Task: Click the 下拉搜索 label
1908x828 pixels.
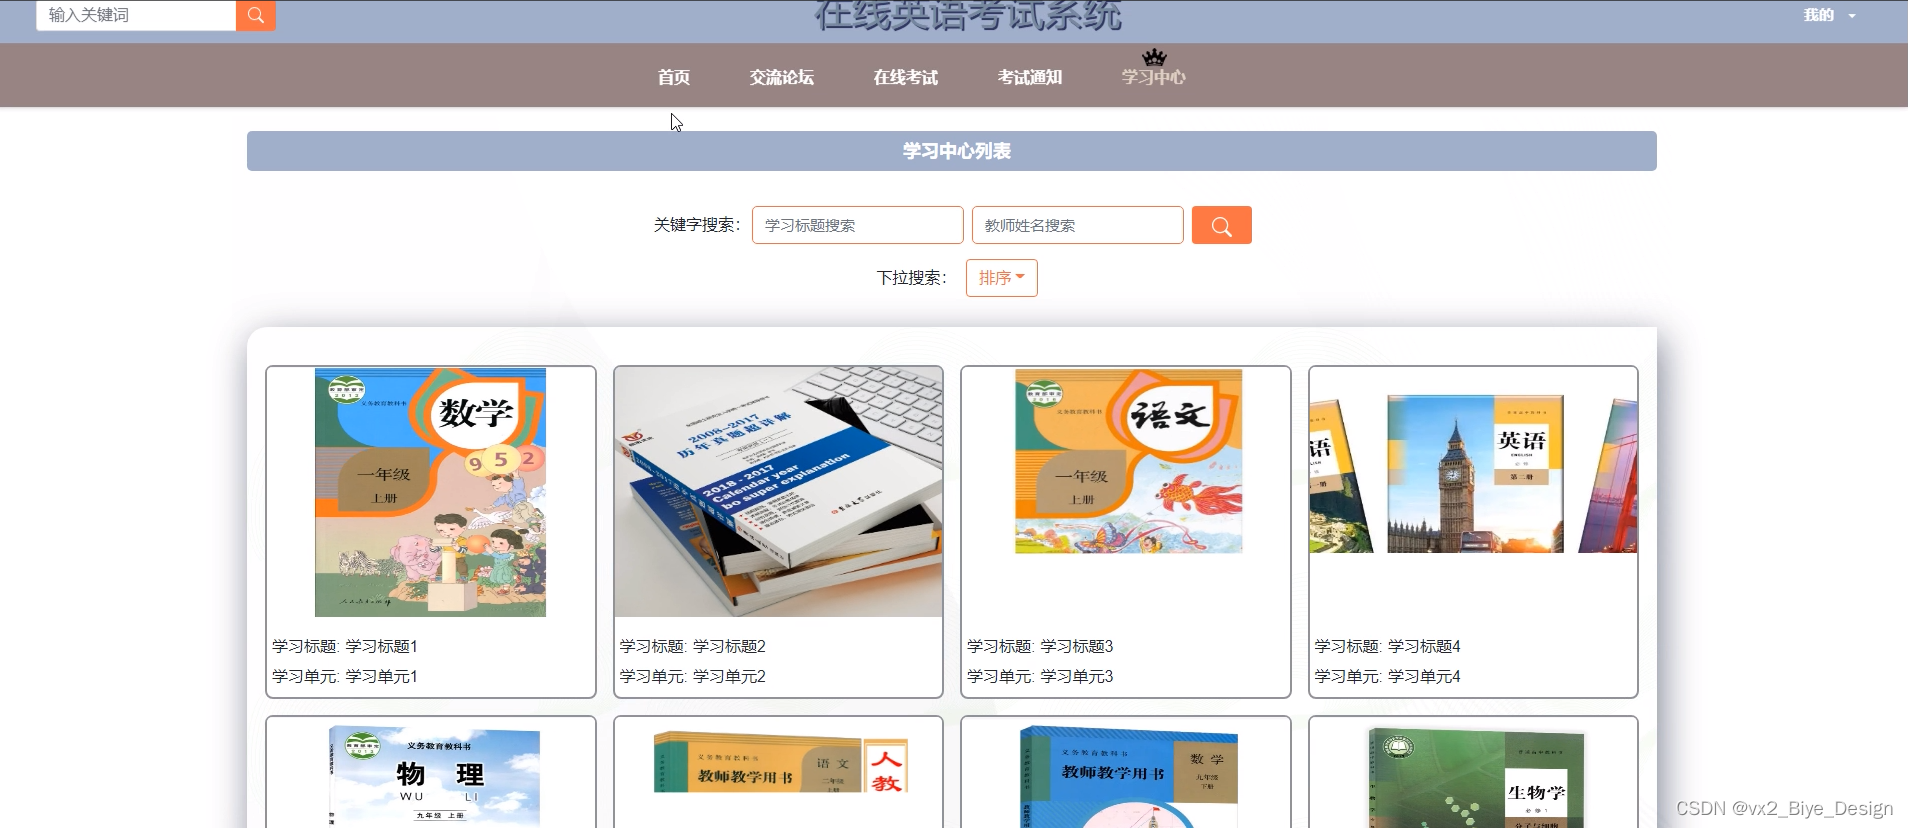Action: pos(911,278)
